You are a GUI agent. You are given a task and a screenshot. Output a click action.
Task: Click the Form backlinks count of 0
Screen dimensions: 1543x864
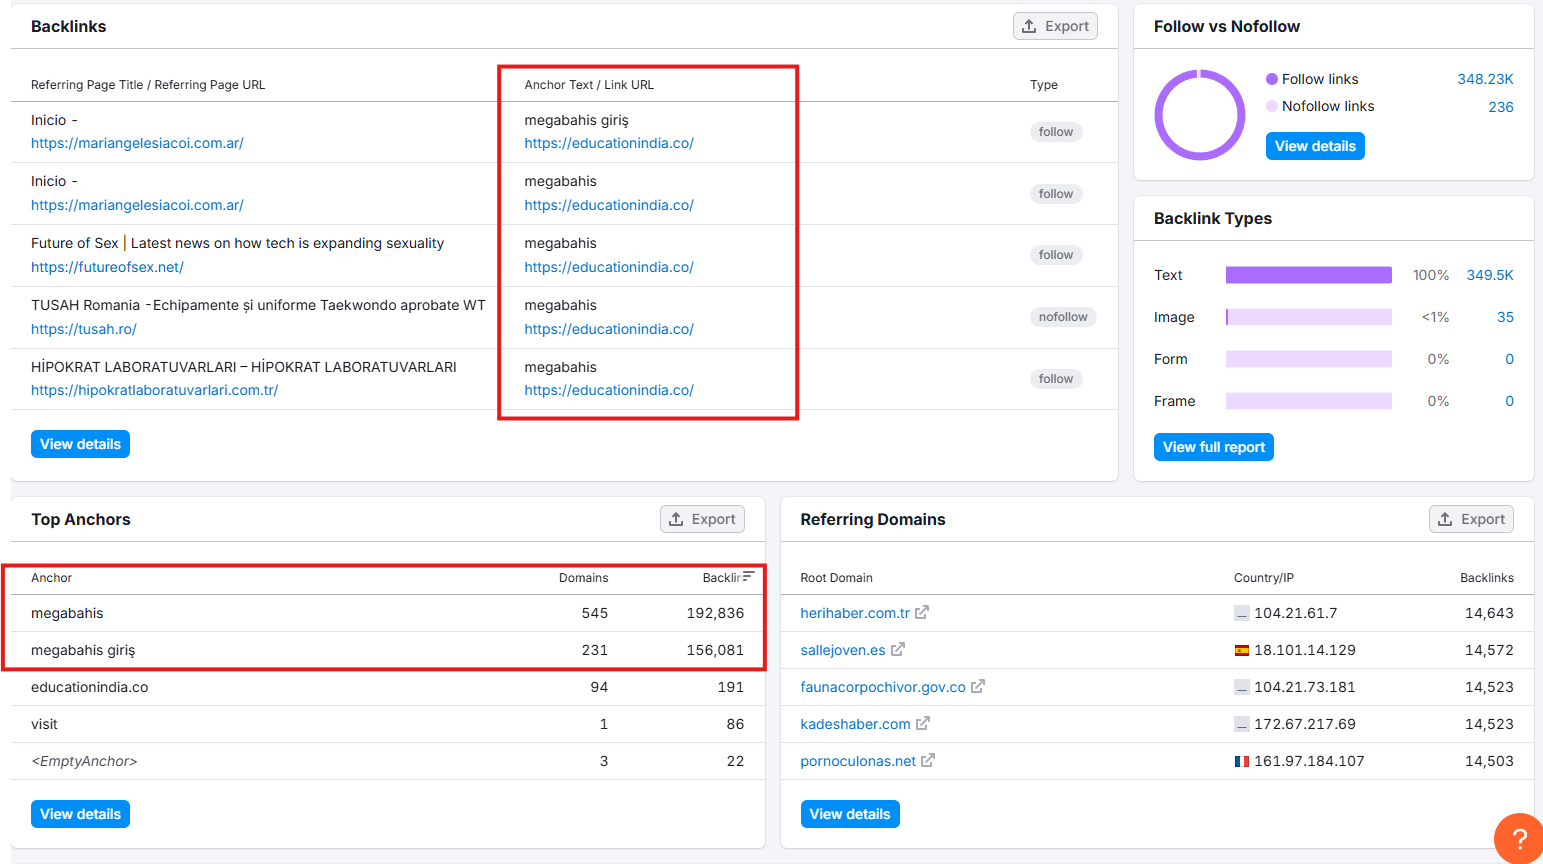(1509, 359)
